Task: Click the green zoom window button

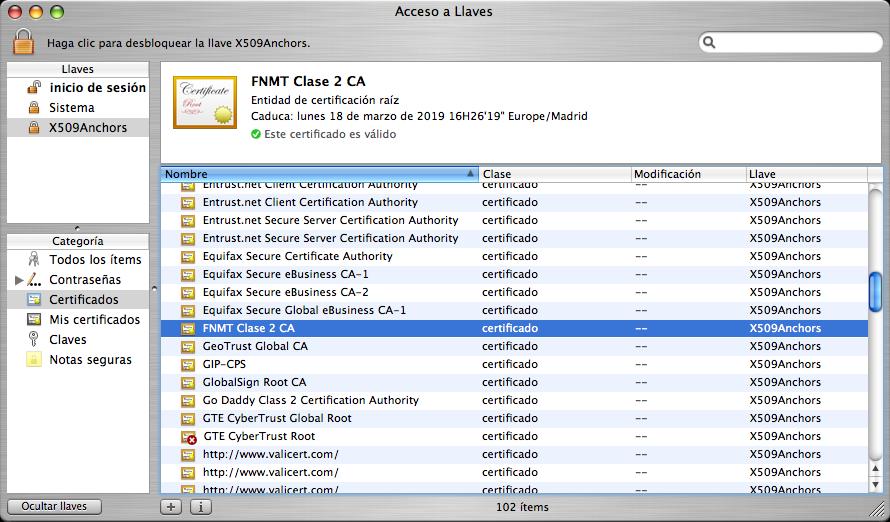Action: click(x=57, y=11)
